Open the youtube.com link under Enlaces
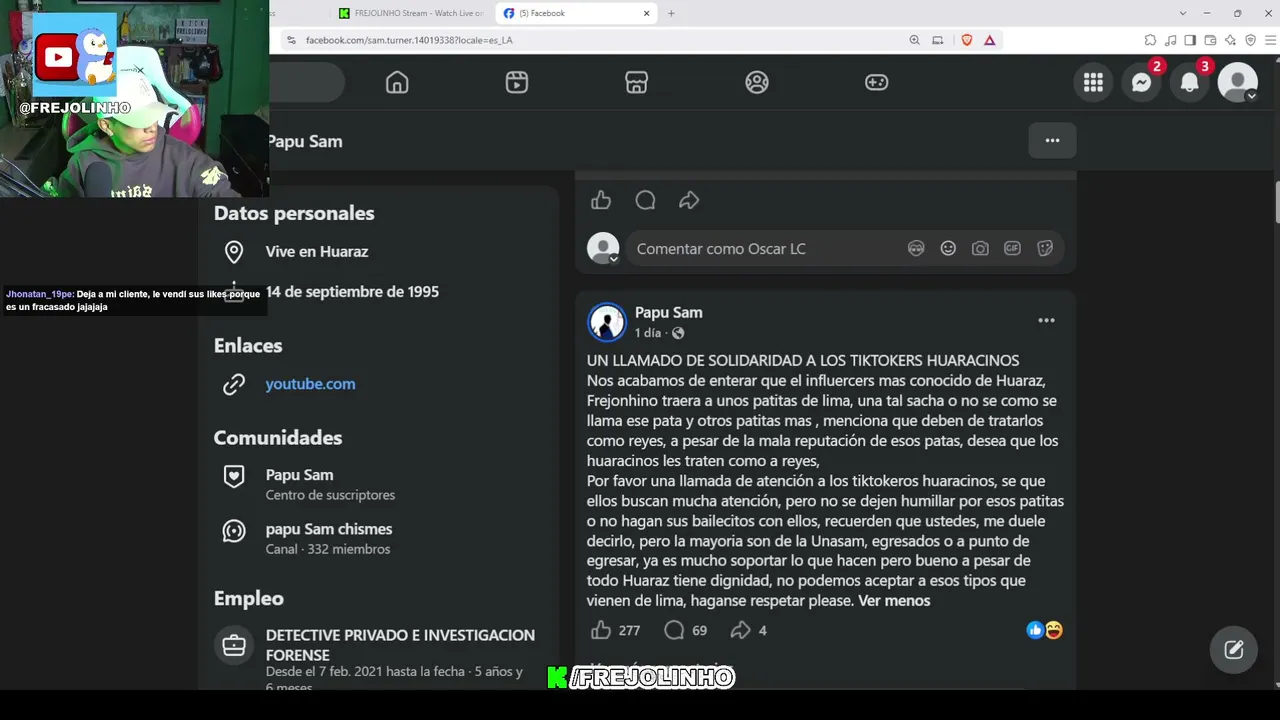1280x720 pixels. click(310, 384)
